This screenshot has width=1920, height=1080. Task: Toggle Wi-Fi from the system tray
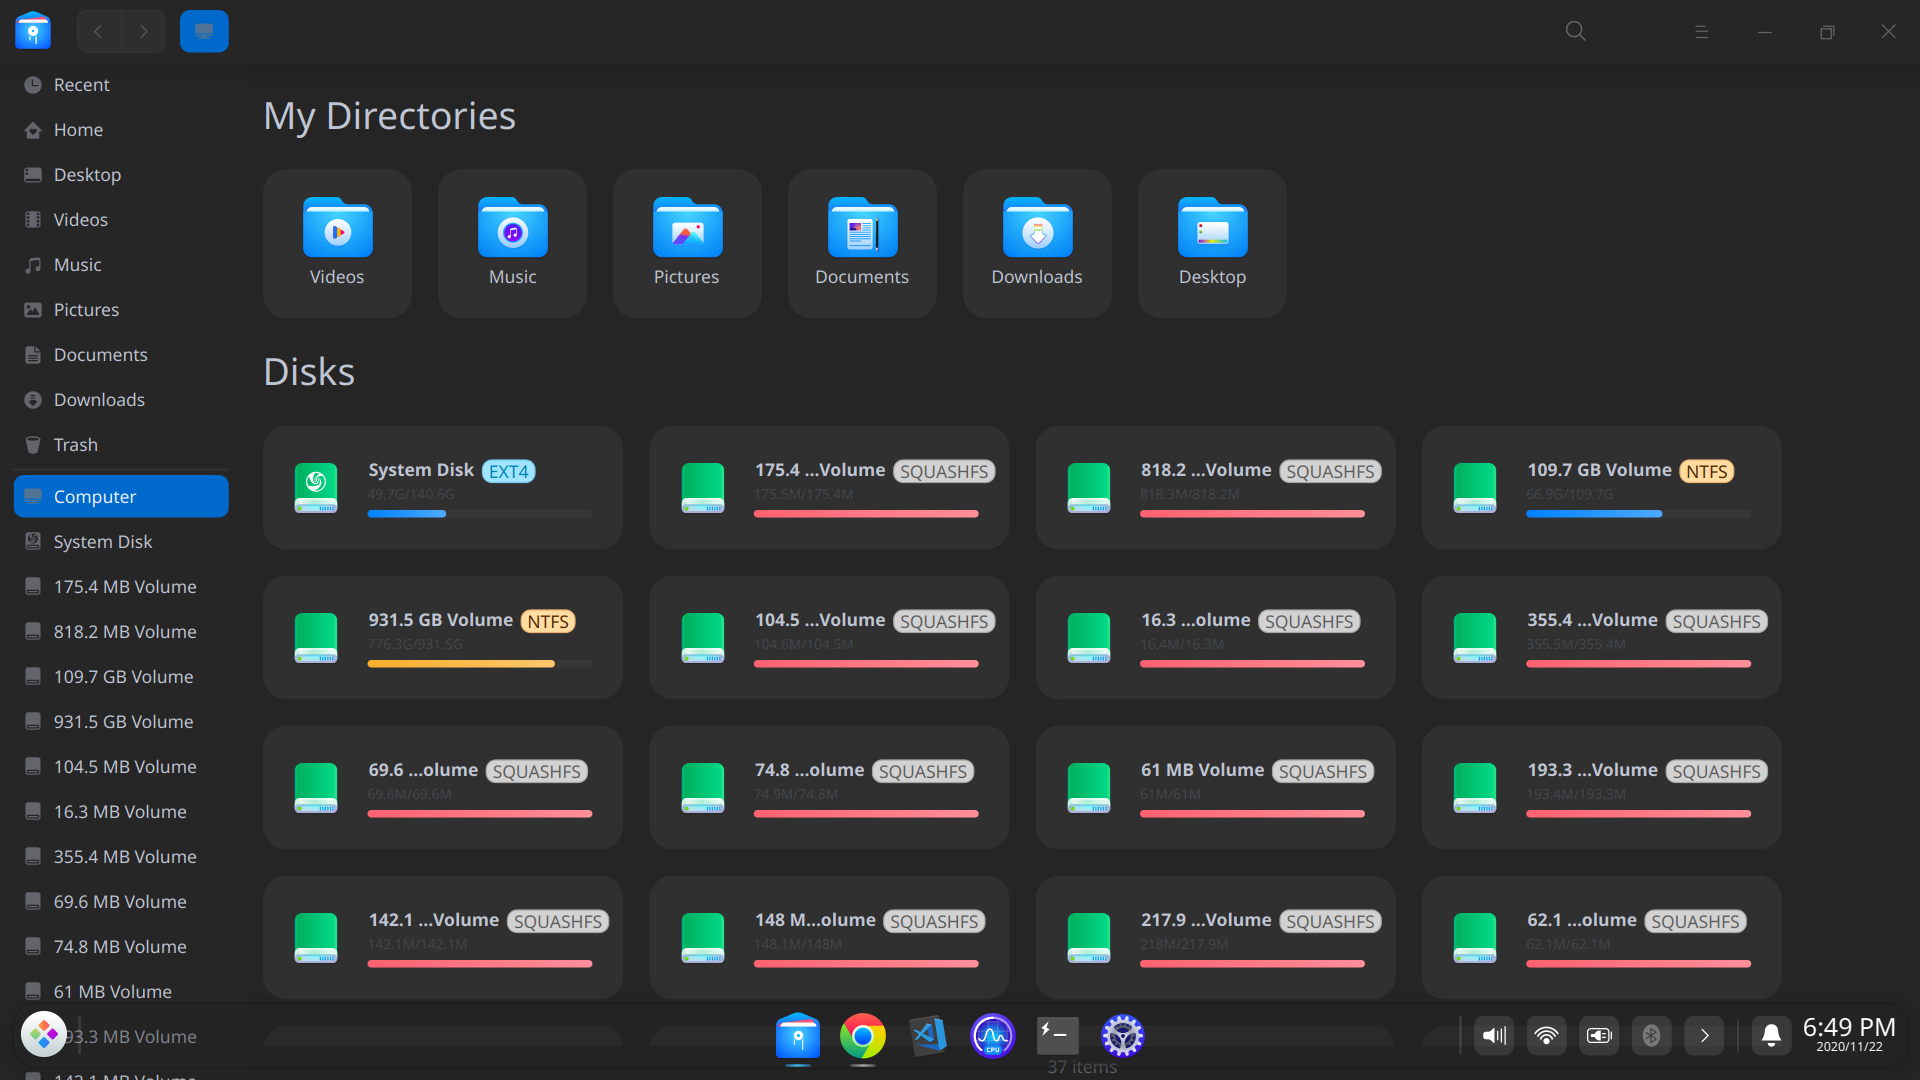tap(1546, 1036)
